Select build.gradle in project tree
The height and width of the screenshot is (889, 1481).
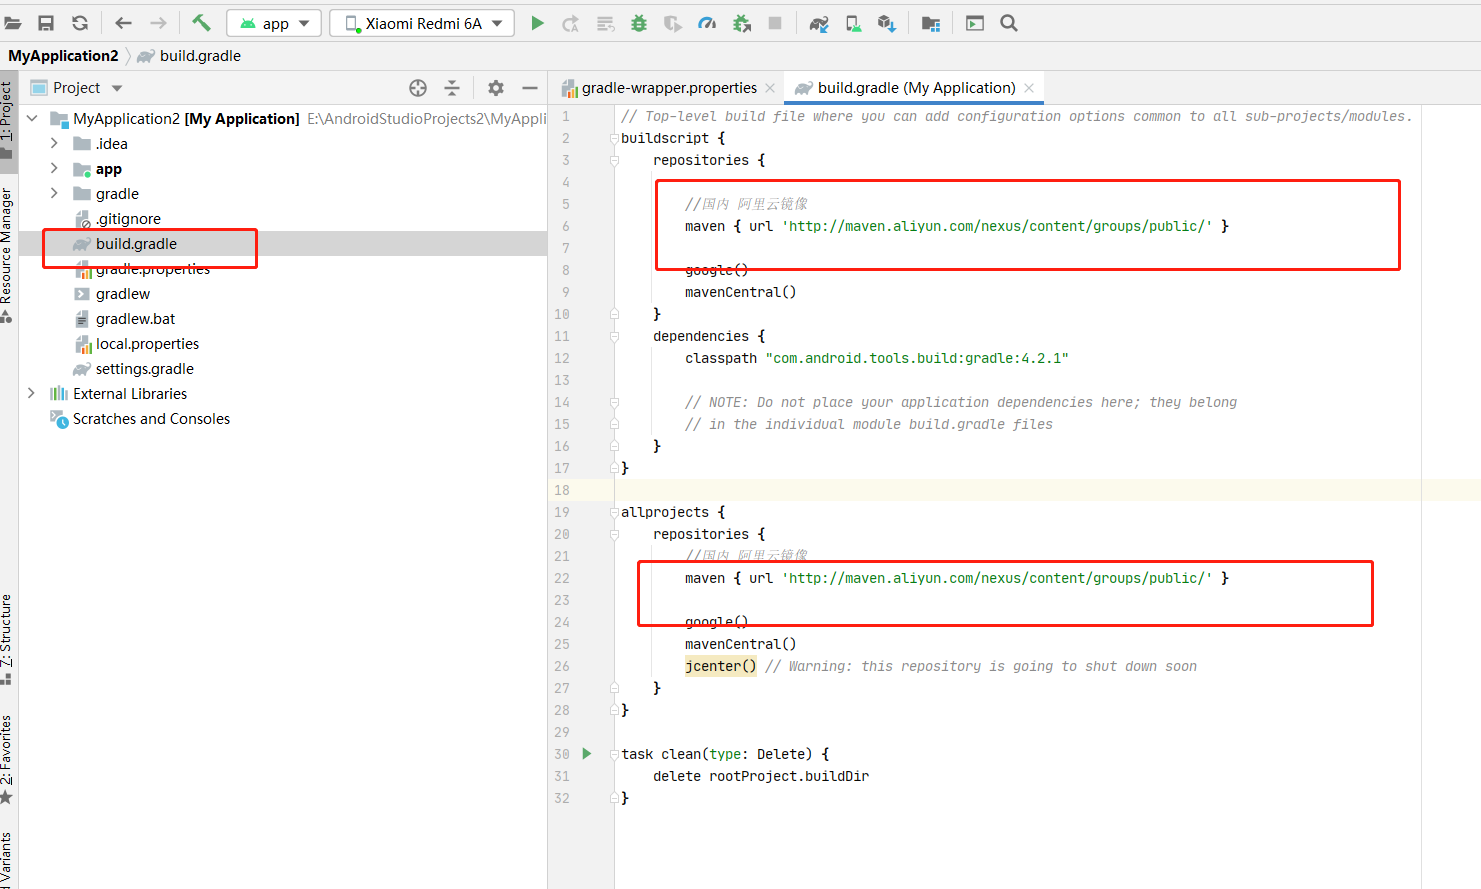tap(136, 244)
